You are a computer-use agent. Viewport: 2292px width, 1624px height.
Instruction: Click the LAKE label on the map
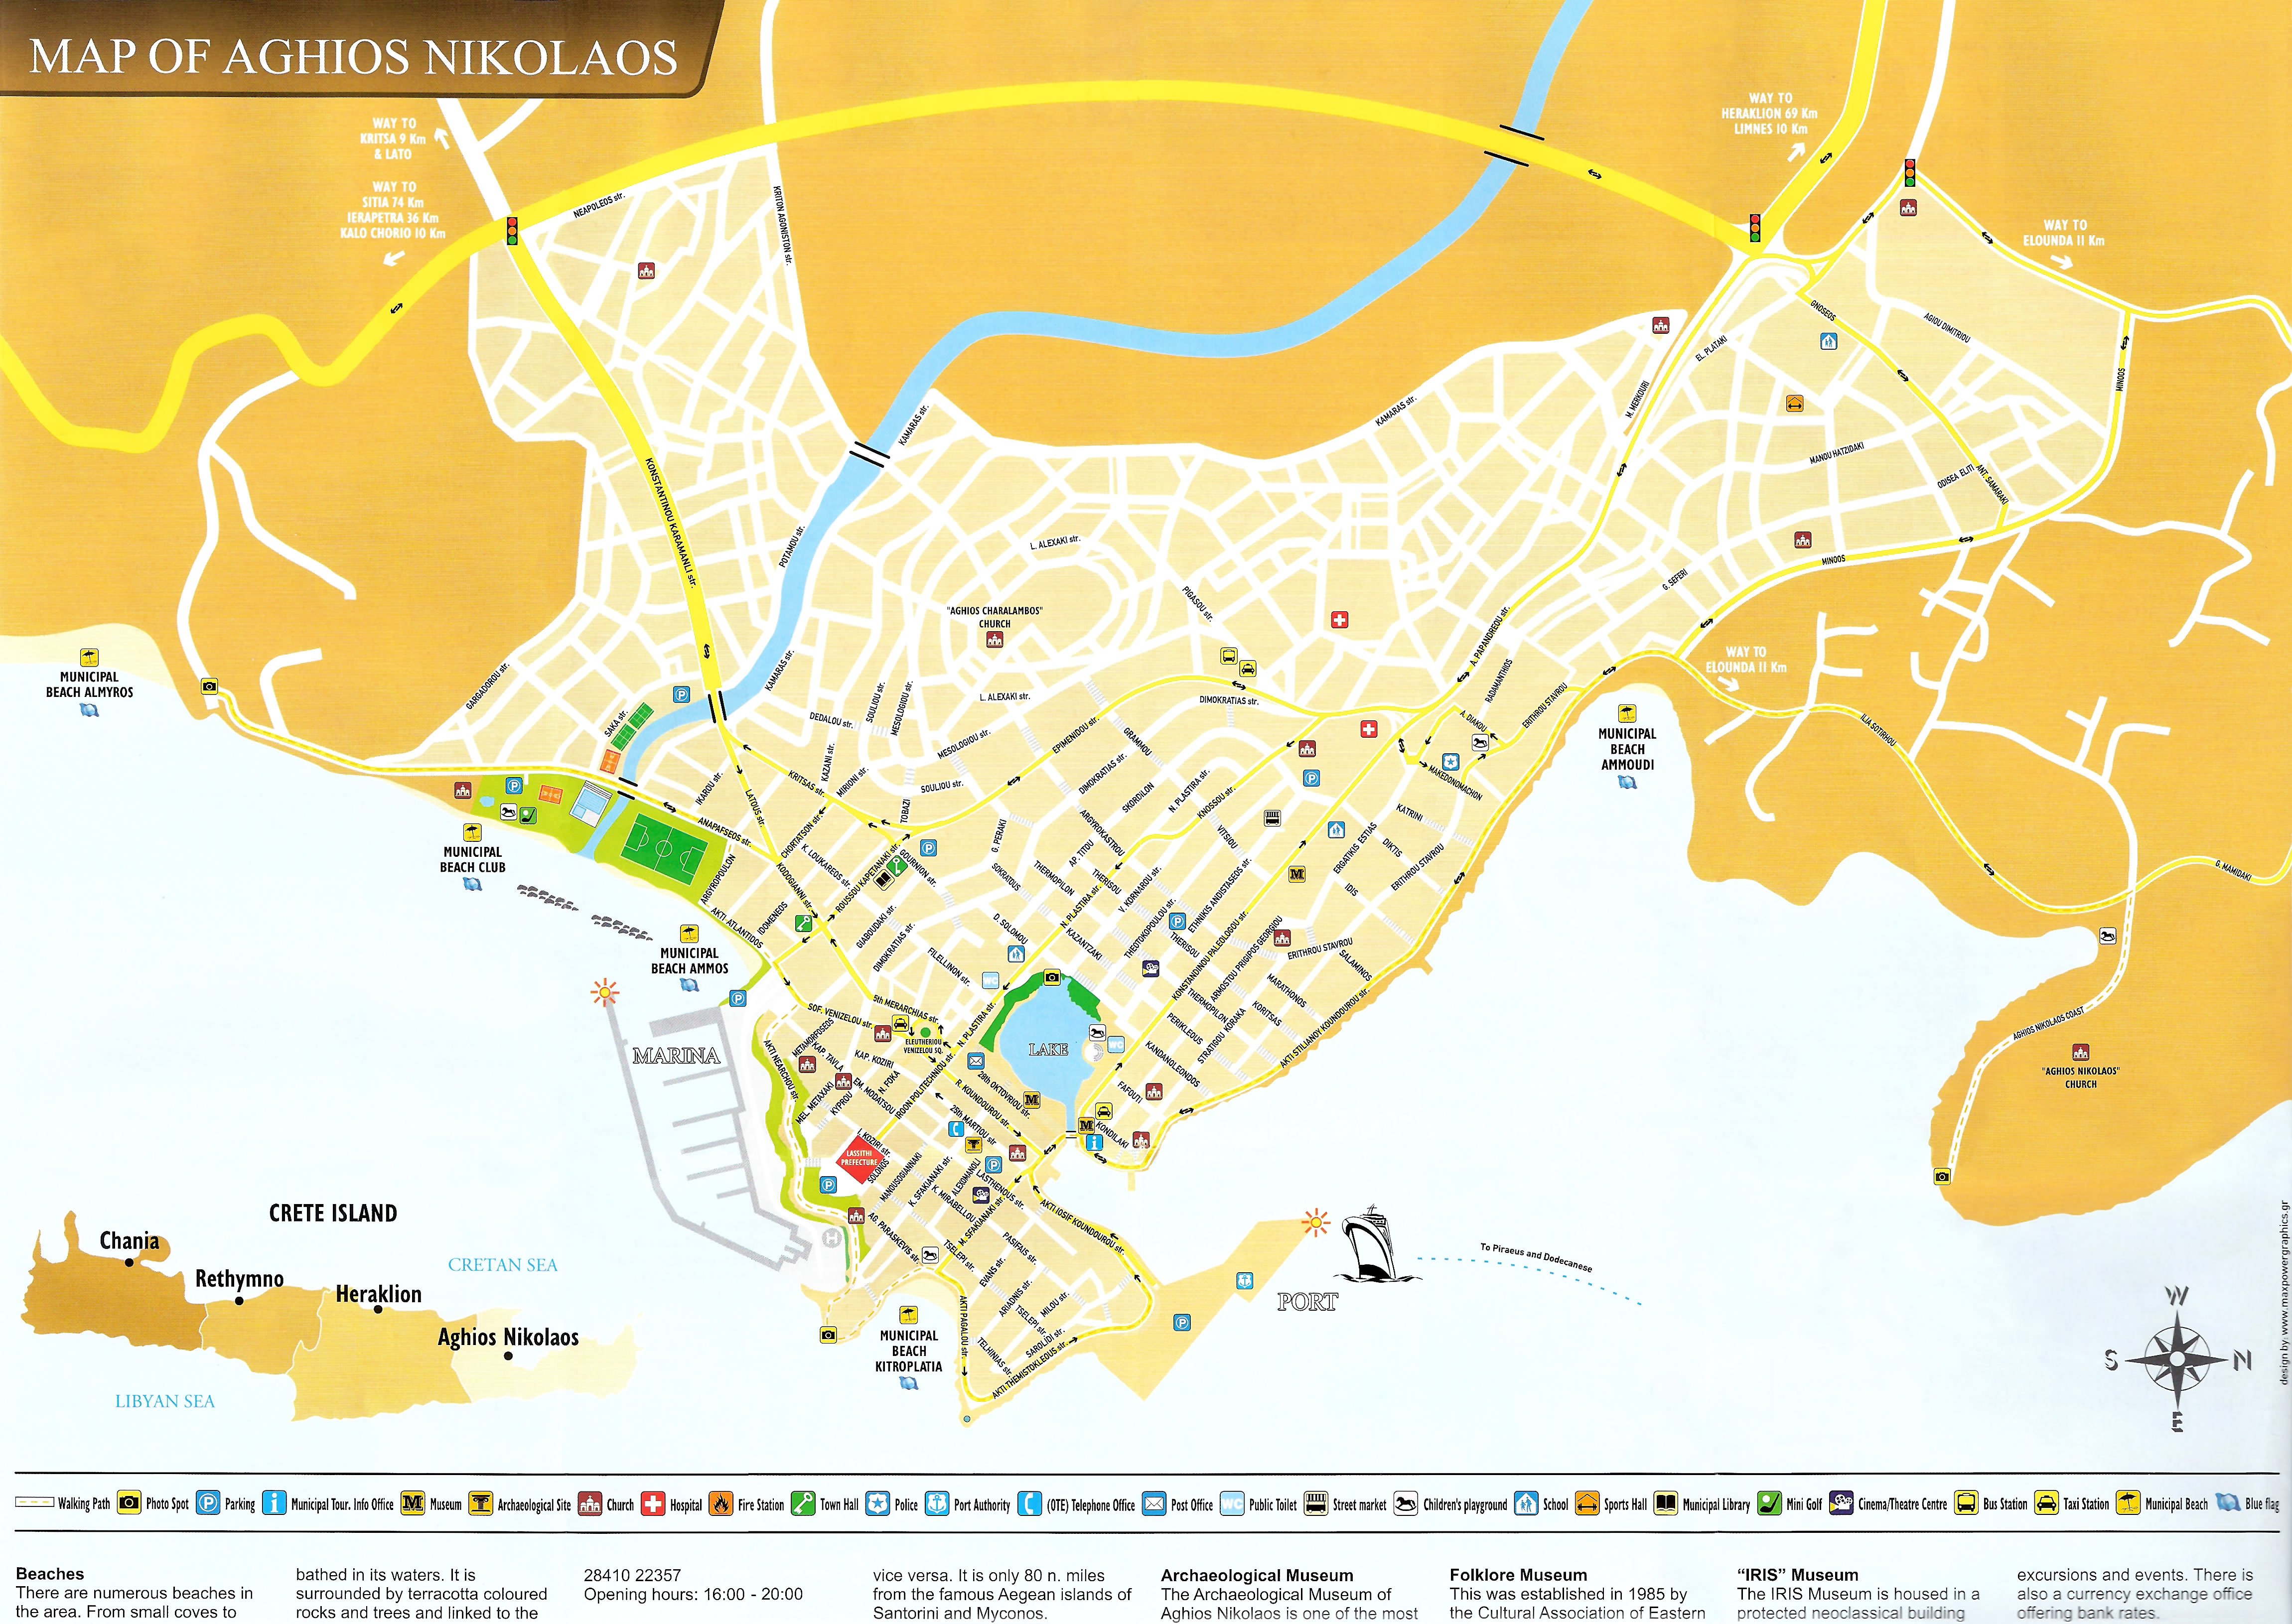(x=1048, y=1049)
